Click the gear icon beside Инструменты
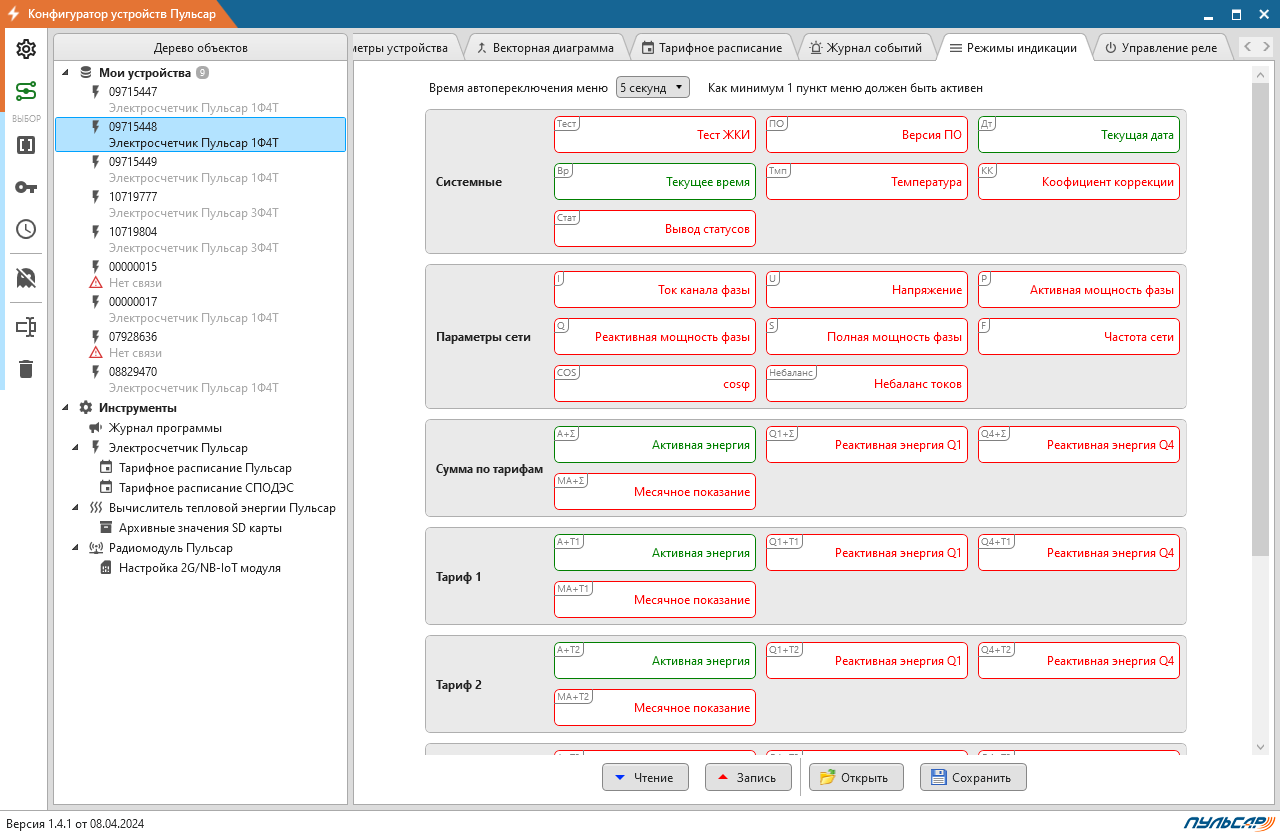Image resolution: width=1280 pixels, height=836 pixels. coord(85,408)
